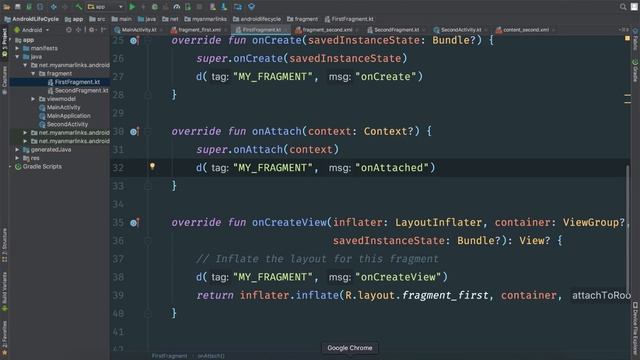The width and height of the screenshot is (640, 360).
Task: Click the override gutter icon on line 25
Action: tap(134, 40)
